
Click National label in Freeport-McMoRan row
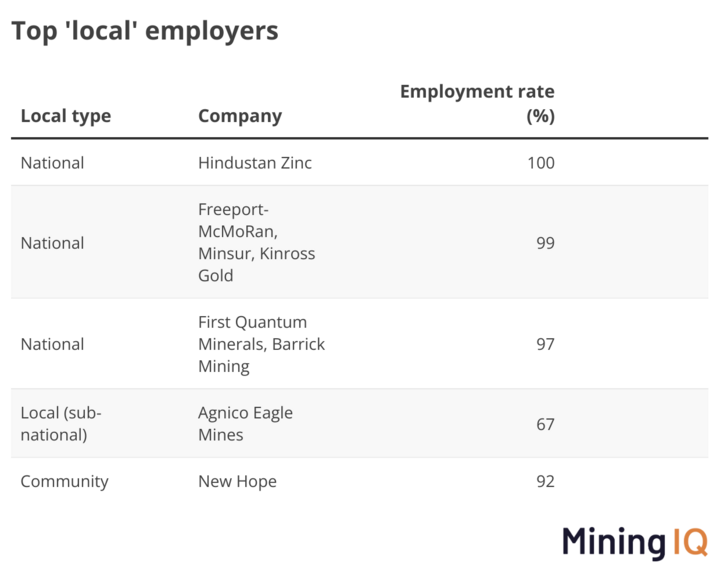(x=52, y=242)
